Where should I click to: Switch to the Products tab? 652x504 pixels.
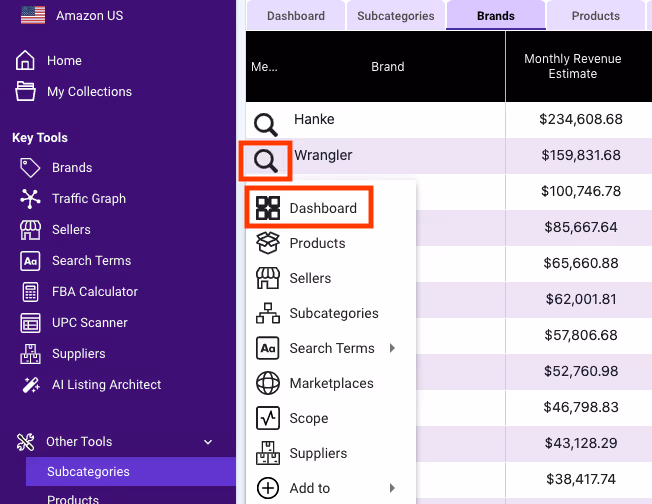[595, 15]
